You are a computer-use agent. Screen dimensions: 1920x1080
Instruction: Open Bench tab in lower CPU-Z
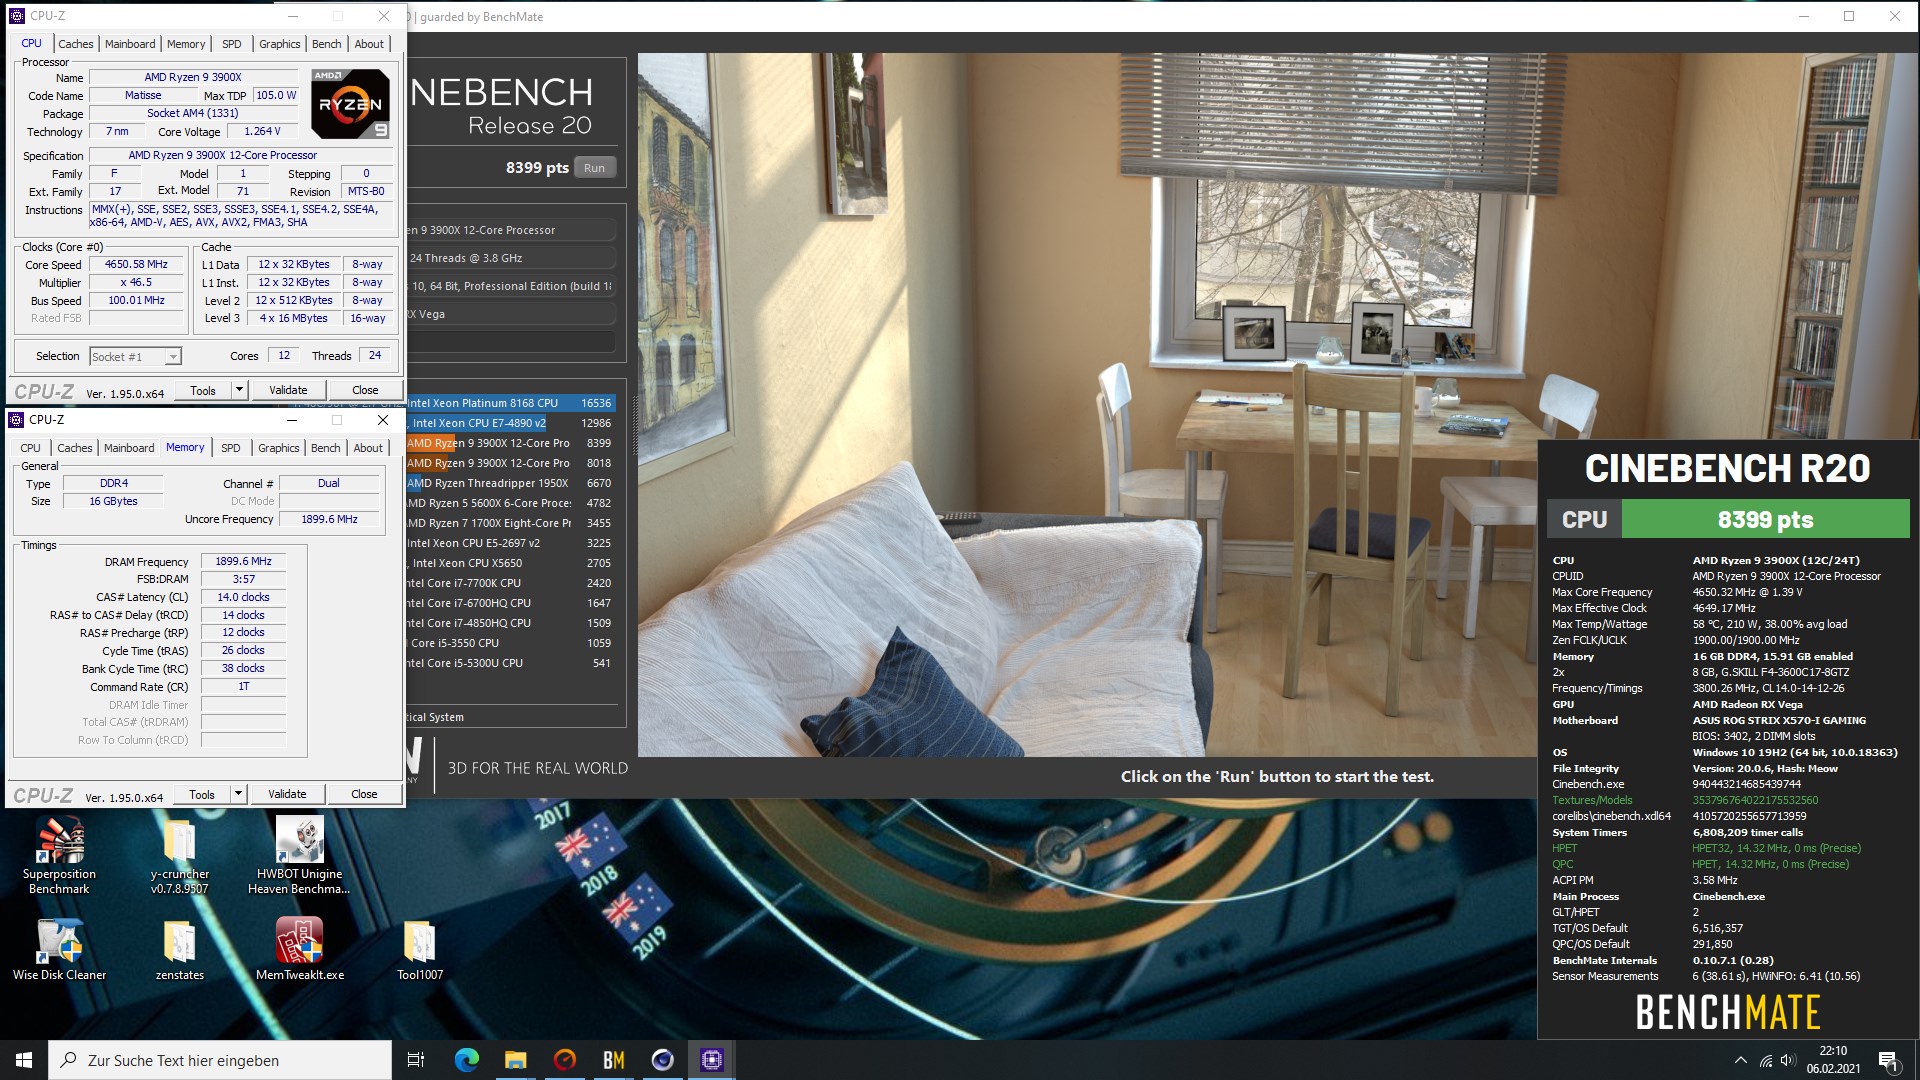click(x=325, y=448)
